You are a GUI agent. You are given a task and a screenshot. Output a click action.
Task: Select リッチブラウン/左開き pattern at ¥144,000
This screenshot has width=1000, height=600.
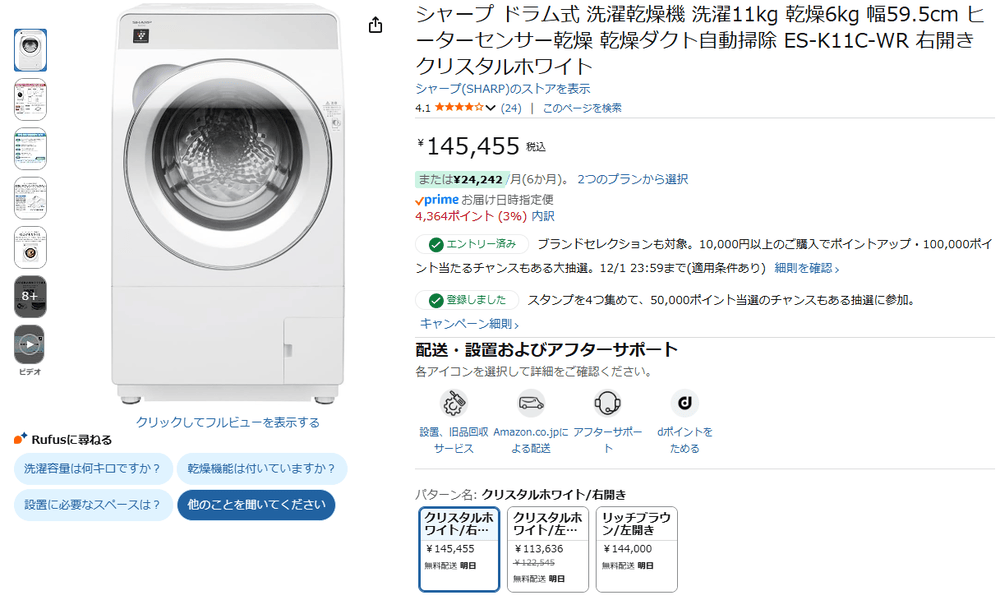tap(637, 549)
